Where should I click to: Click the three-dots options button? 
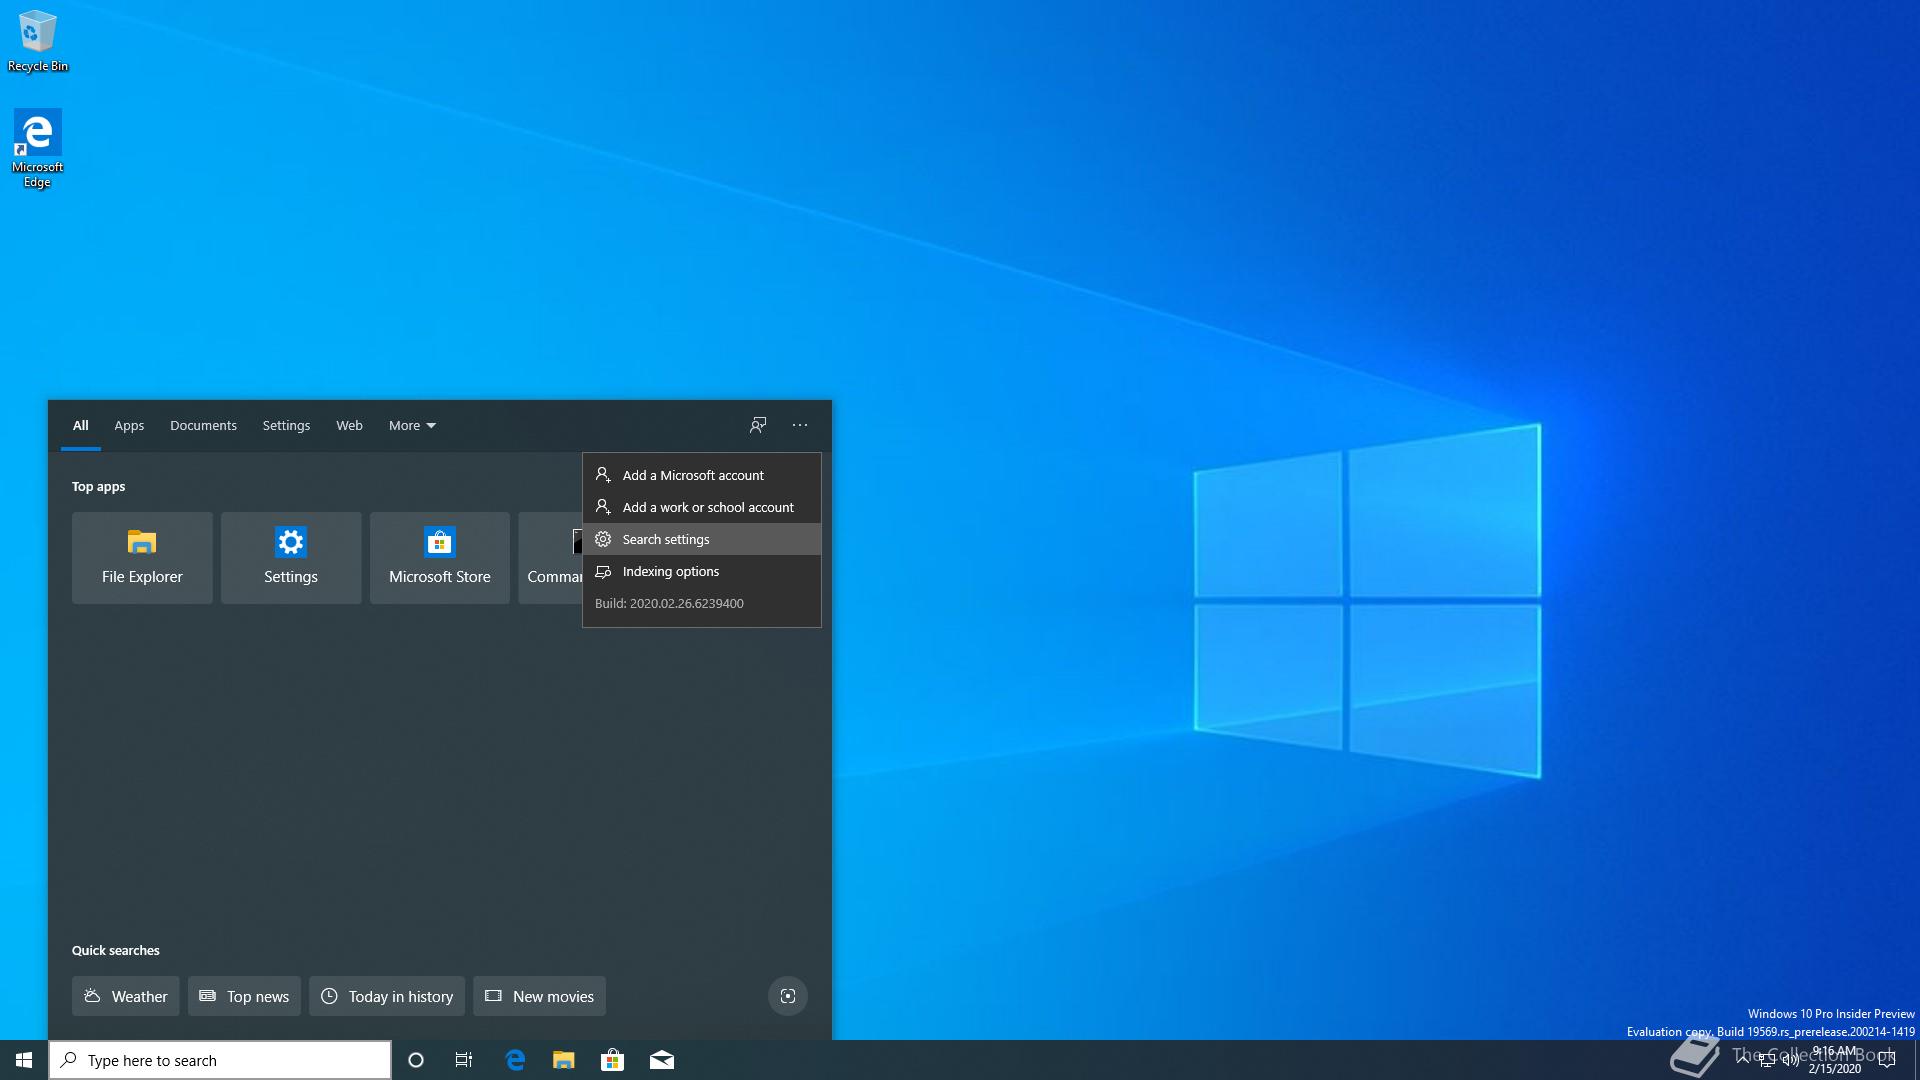[x=800, y=425]
